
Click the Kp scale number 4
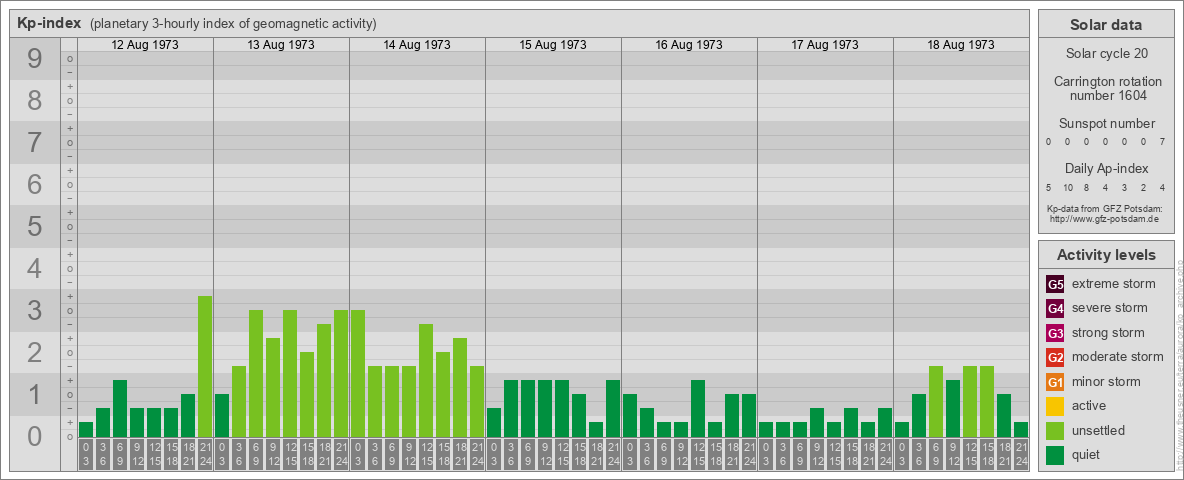35,269
